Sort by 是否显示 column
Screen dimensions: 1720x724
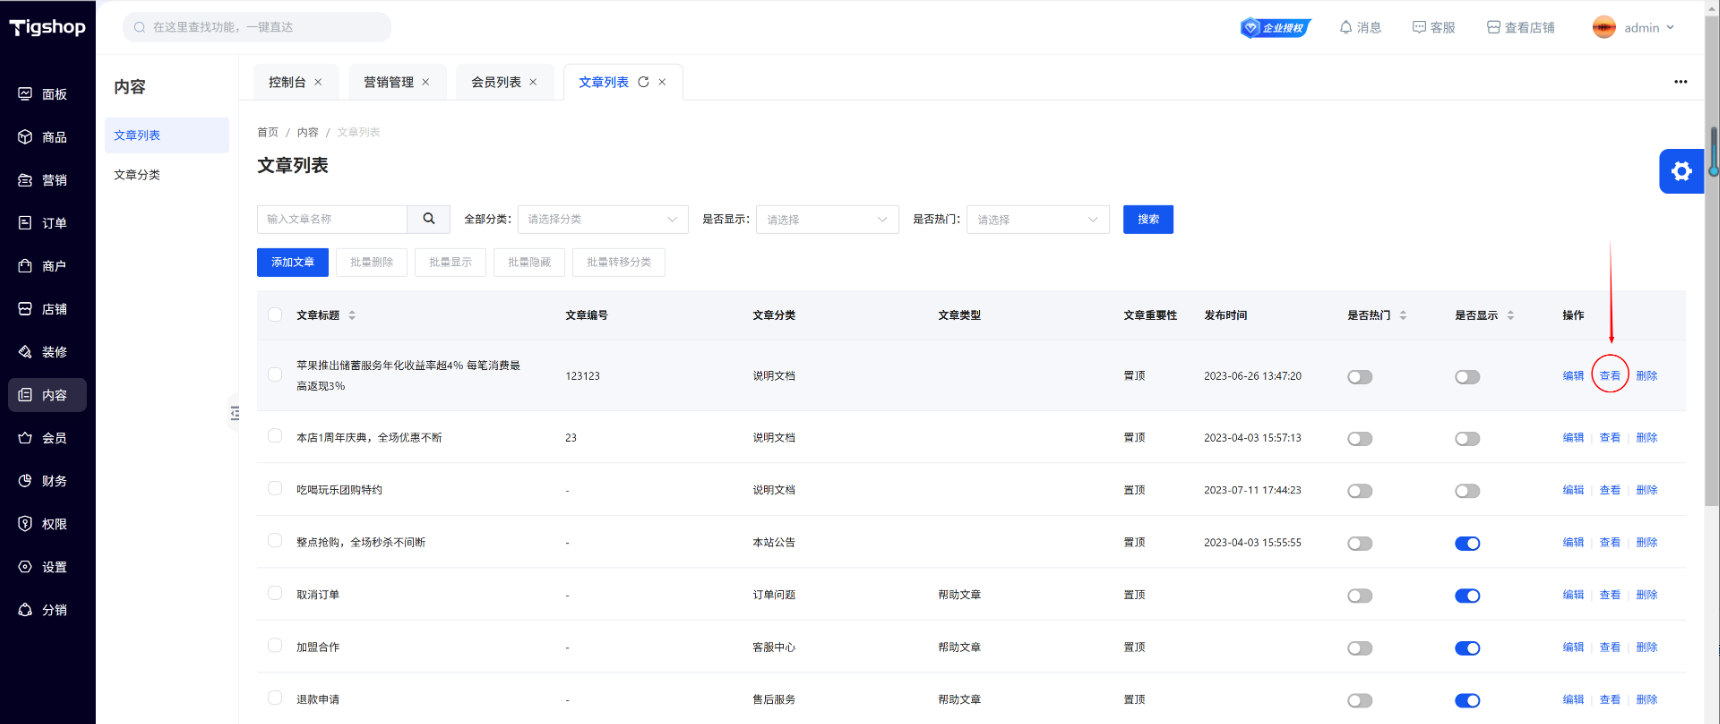(x=1510, y=315)
